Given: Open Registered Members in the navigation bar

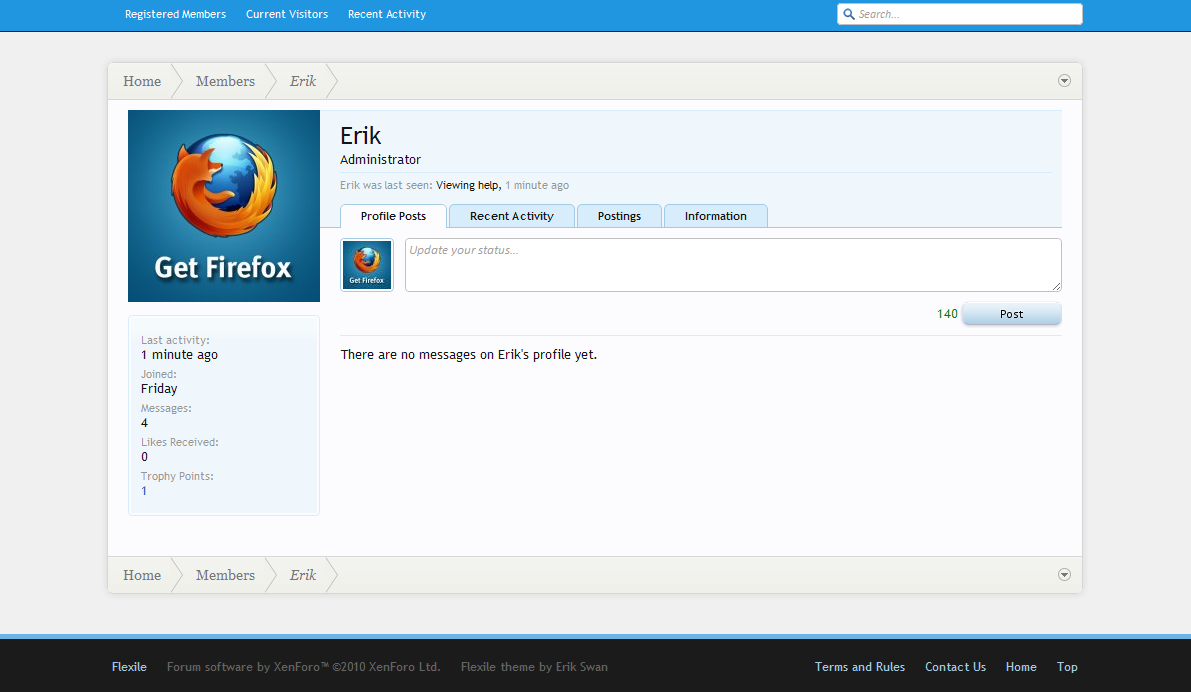Looking at the screenshot, I should [175, 14].
